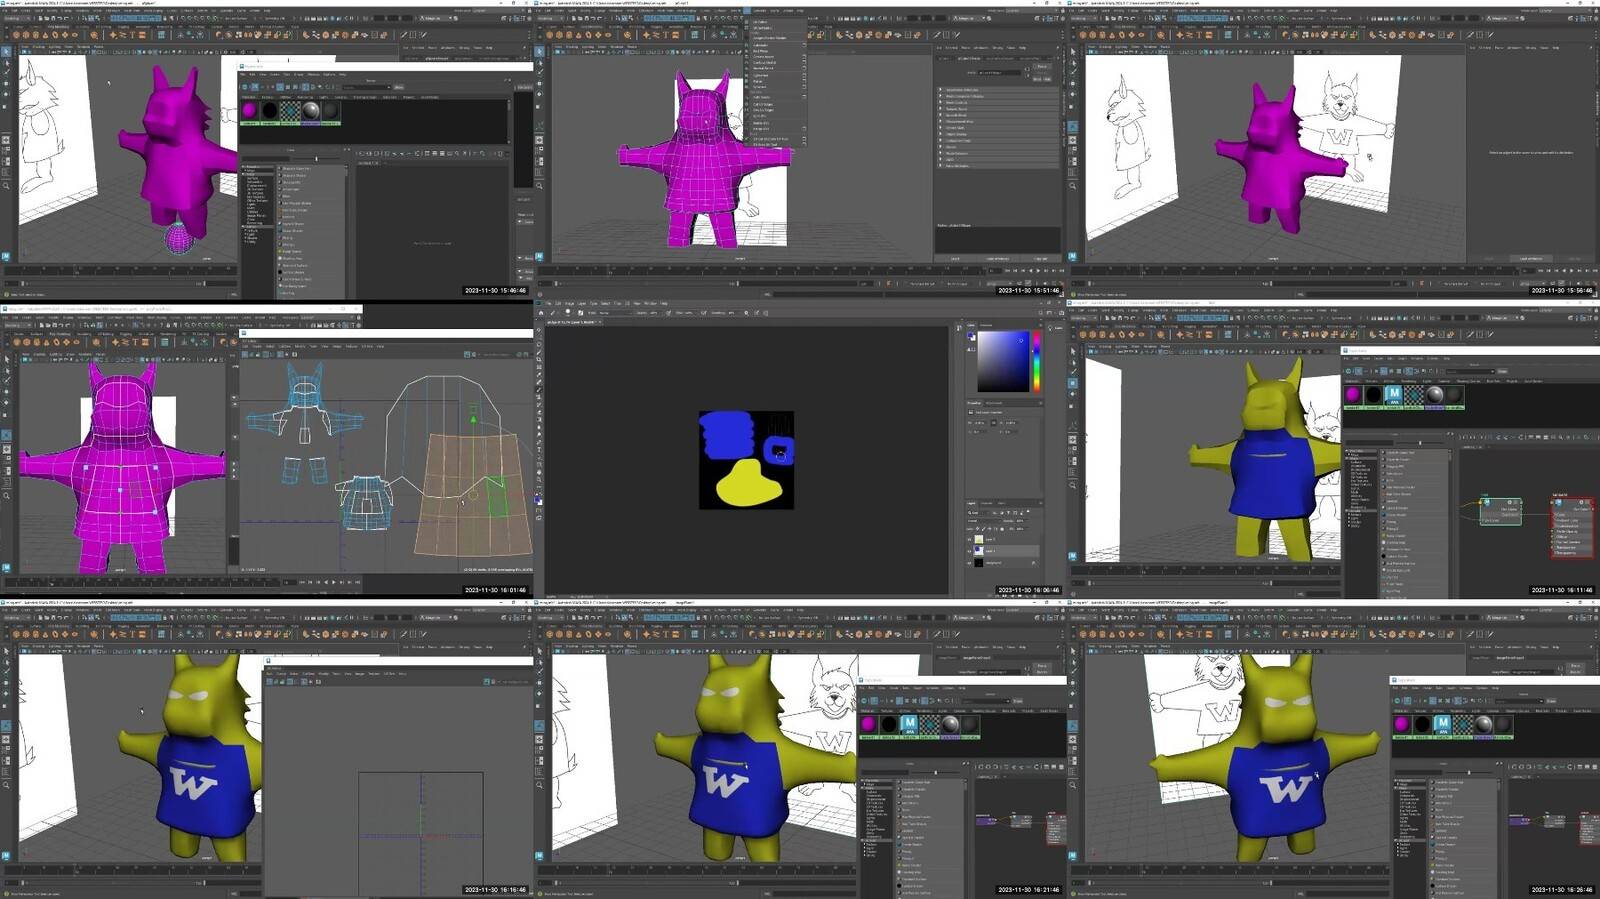This screenshot has width=1600, height=899.
Task: Click the Focus button in 16:26:46 Attribute Editor
Action: [1576, 666]
